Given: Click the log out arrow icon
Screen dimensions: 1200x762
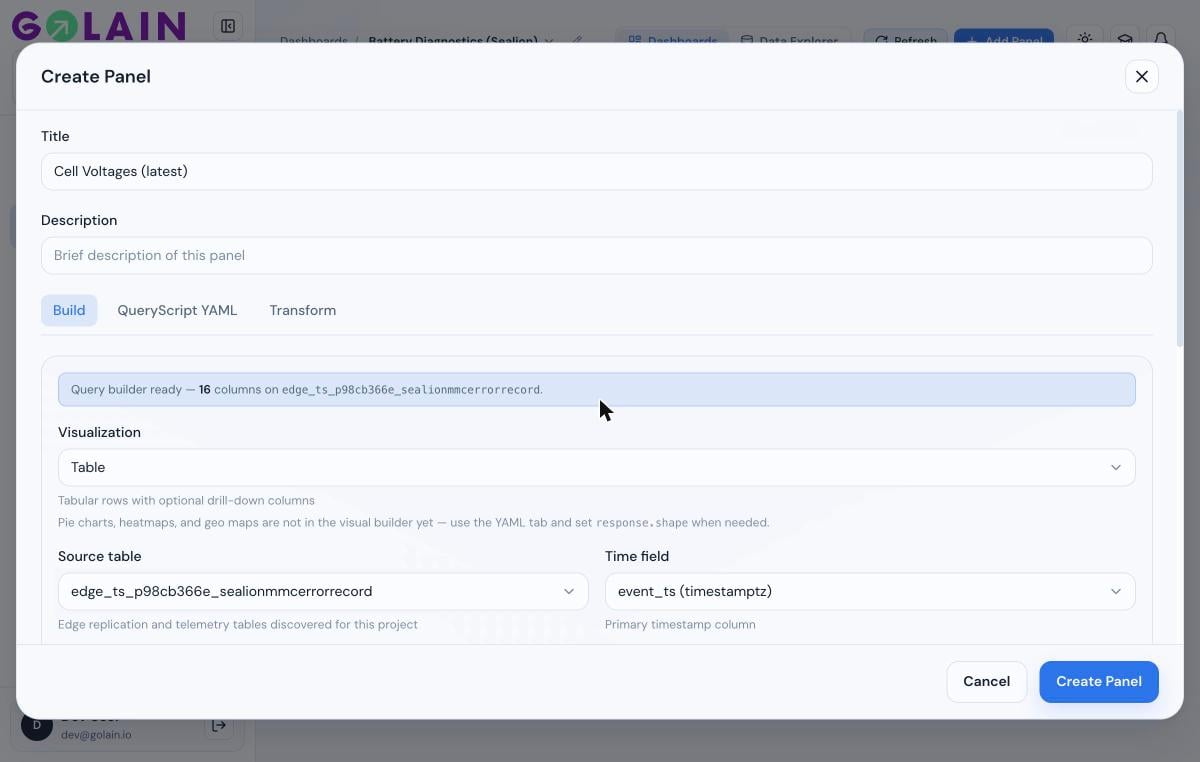Looking at the screenshot, I should pos(219,726).
